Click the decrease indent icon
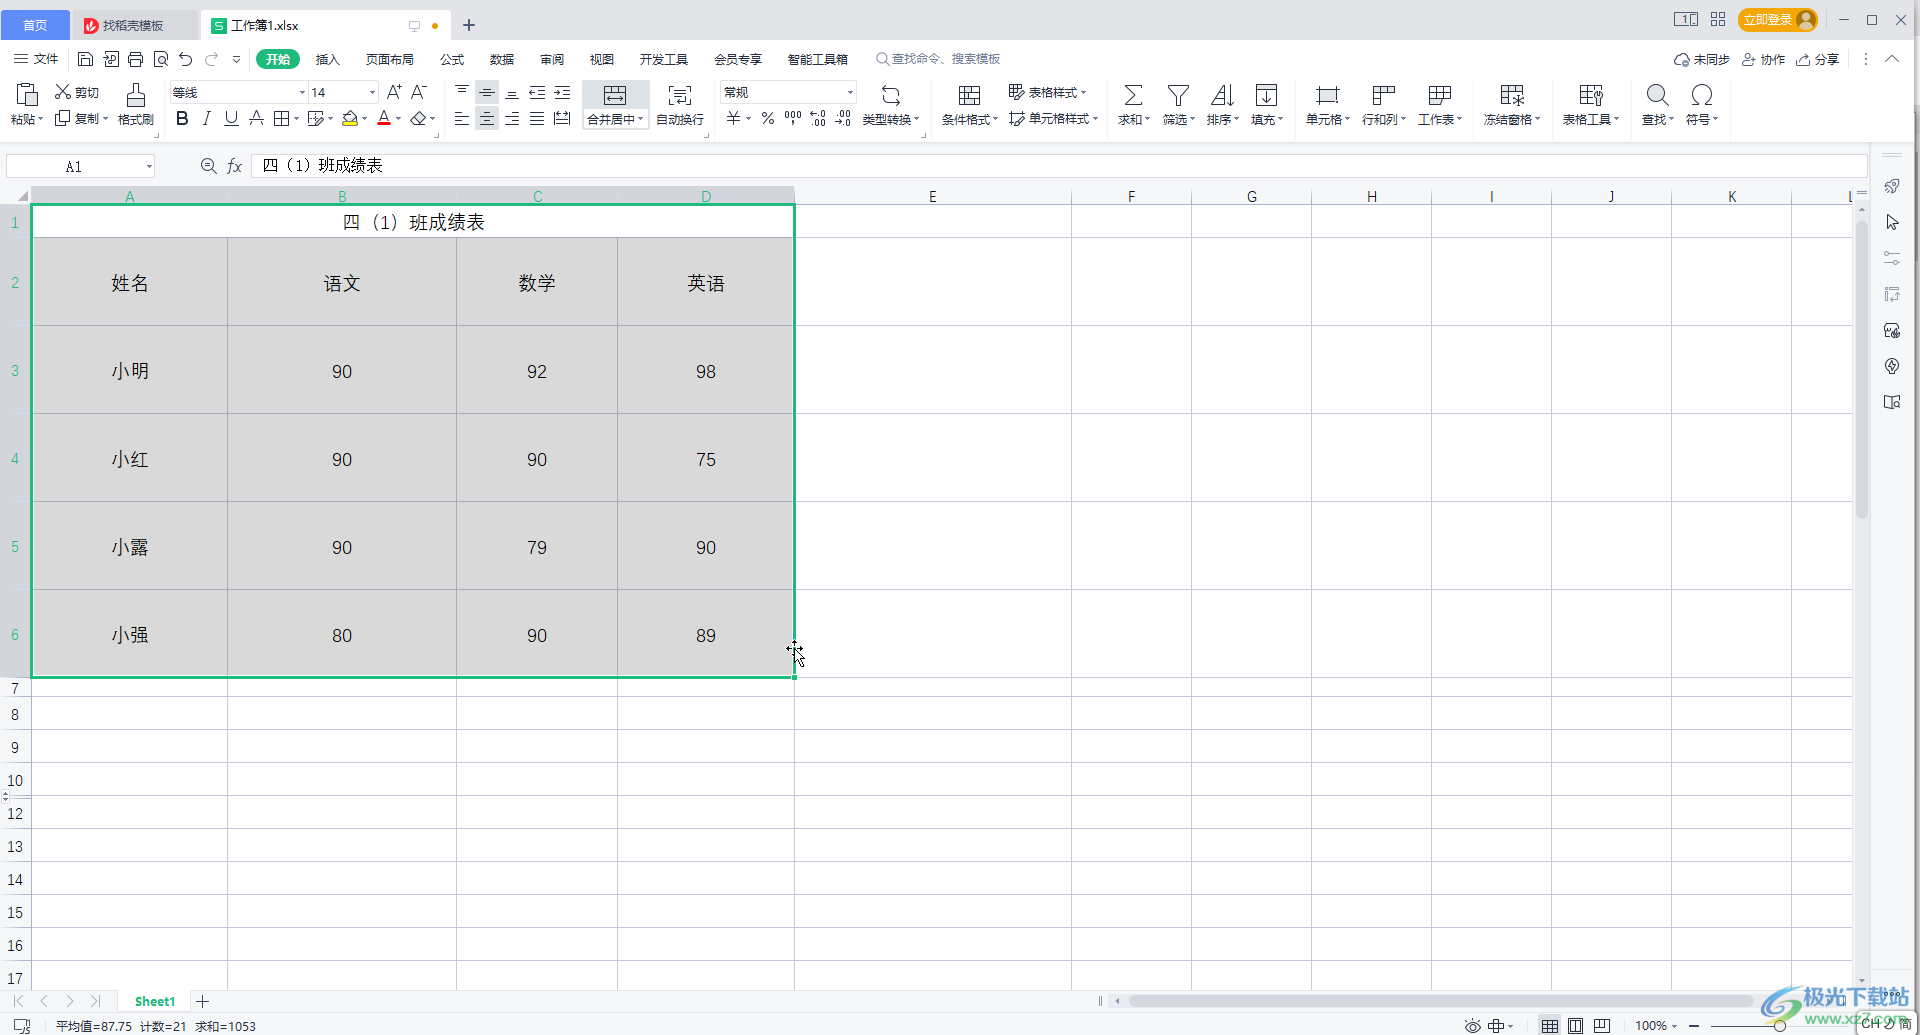The width and height of the screenshot is (1920, 1035). tap(537, 92)
